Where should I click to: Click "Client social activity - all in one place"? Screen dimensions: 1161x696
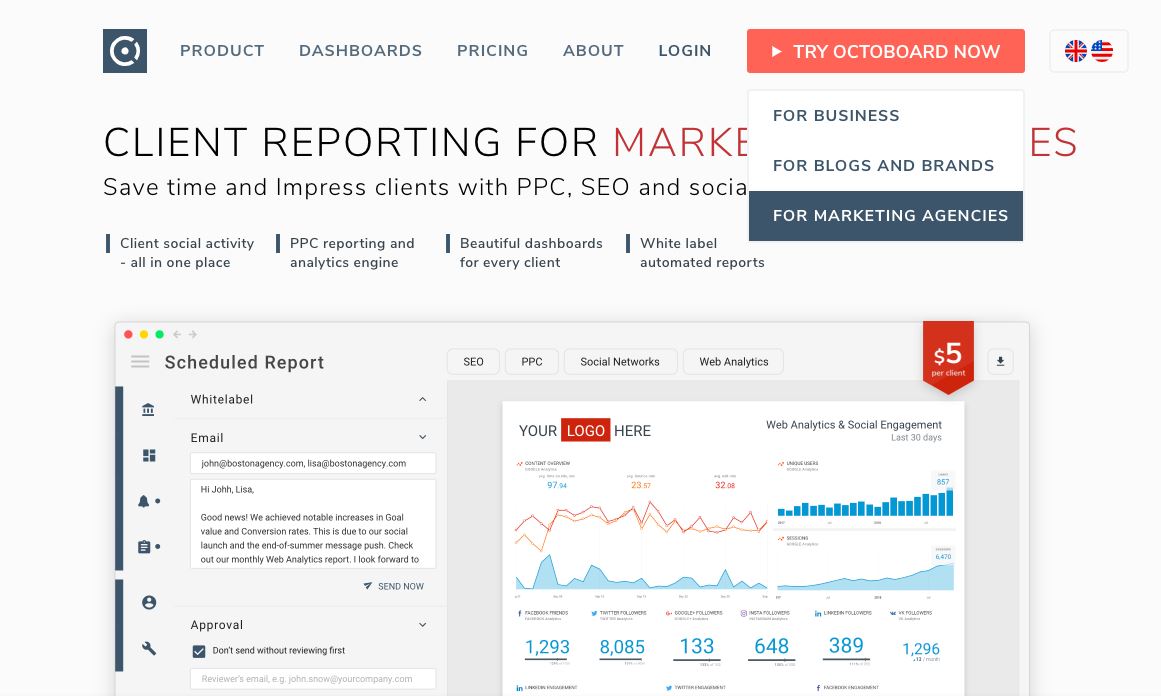pyautogui.click(x=187, y=252)
